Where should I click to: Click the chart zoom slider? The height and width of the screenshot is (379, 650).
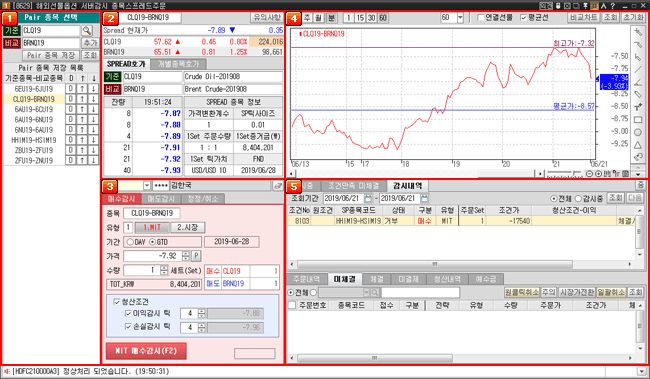[564, 173]
